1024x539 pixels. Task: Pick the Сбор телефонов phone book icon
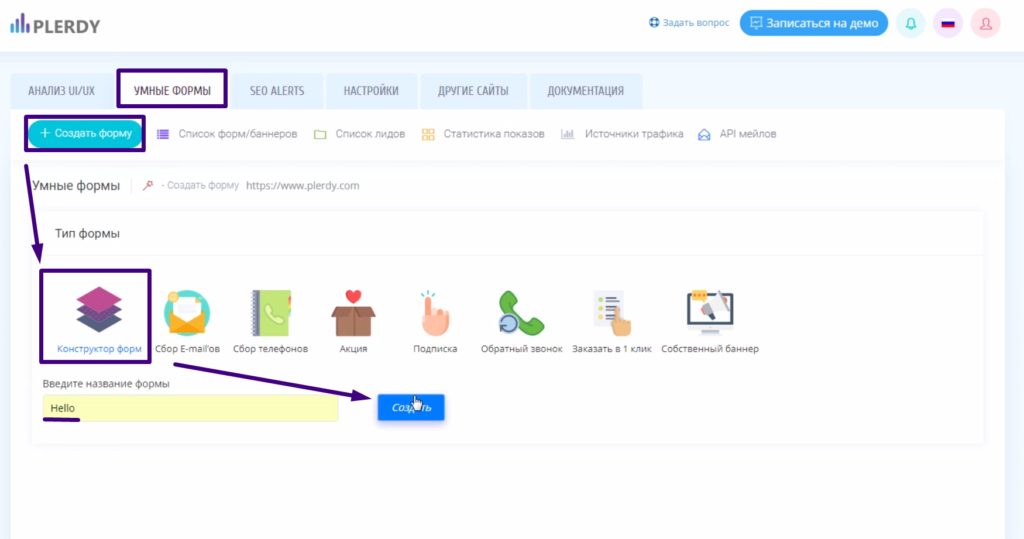coord(270,313)
